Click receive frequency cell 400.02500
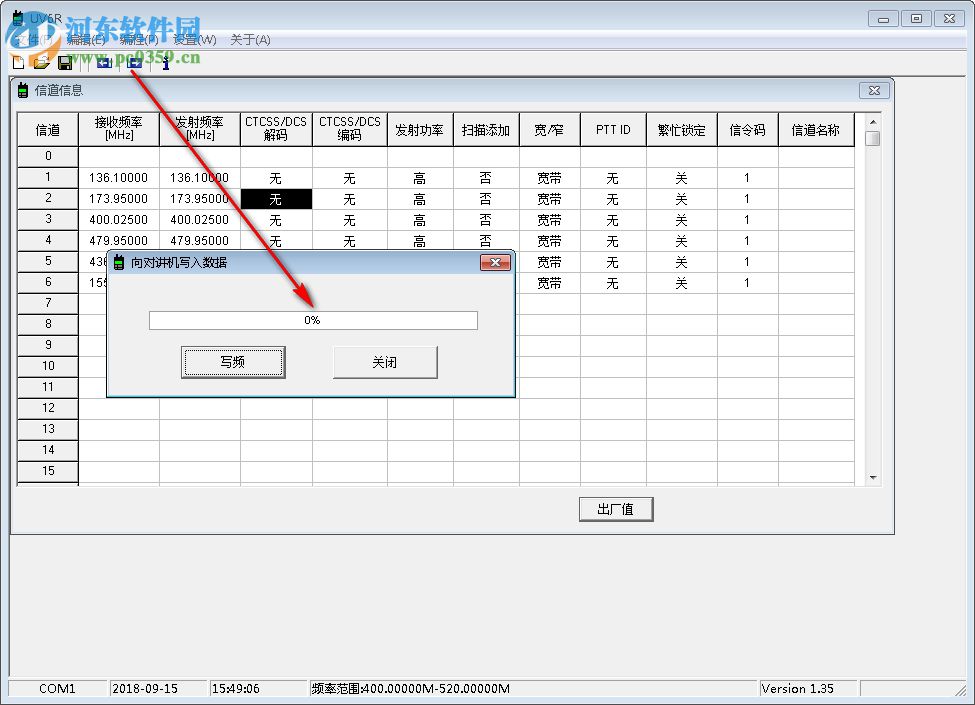The width and height of the screenshot is (975, 705). (x=119, y=220)
